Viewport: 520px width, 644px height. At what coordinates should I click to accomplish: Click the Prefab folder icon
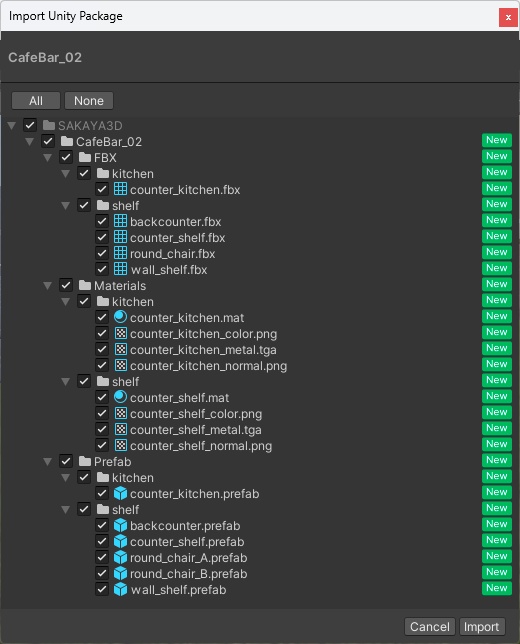(85, 461)
